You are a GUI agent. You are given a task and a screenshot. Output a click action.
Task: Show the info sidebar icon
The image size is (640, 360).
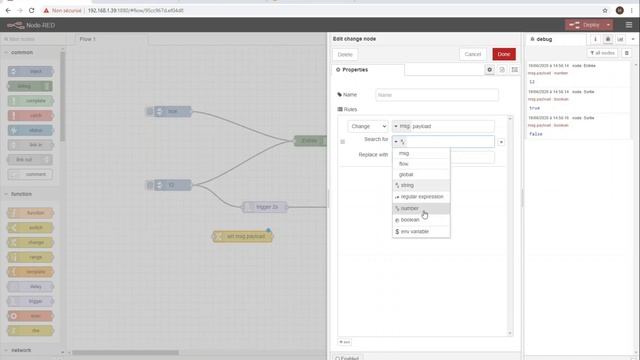point(595,39)
